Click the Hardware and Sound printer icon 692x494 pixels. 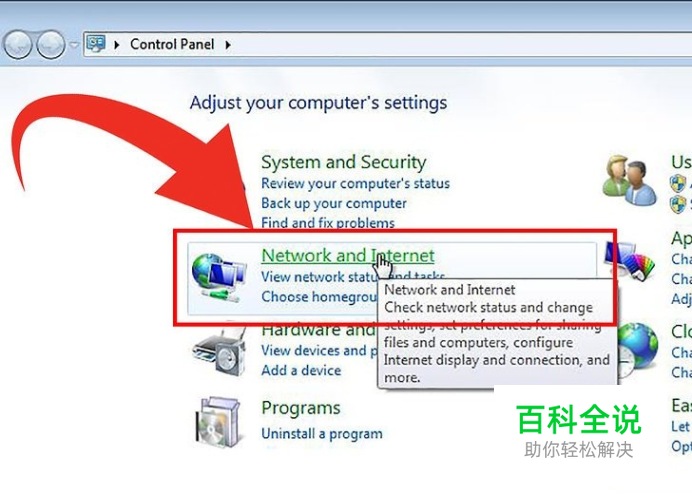tap(219, 351)
